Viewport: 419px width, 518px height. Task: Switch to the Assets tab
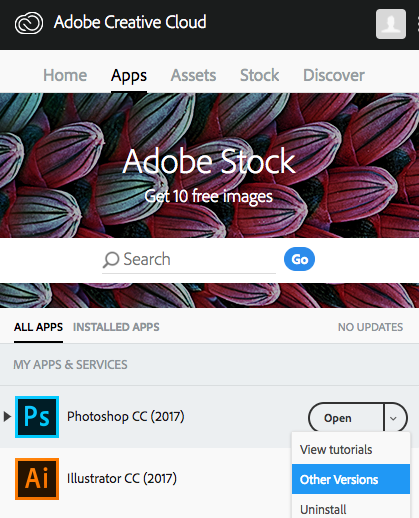click(193, 75)
